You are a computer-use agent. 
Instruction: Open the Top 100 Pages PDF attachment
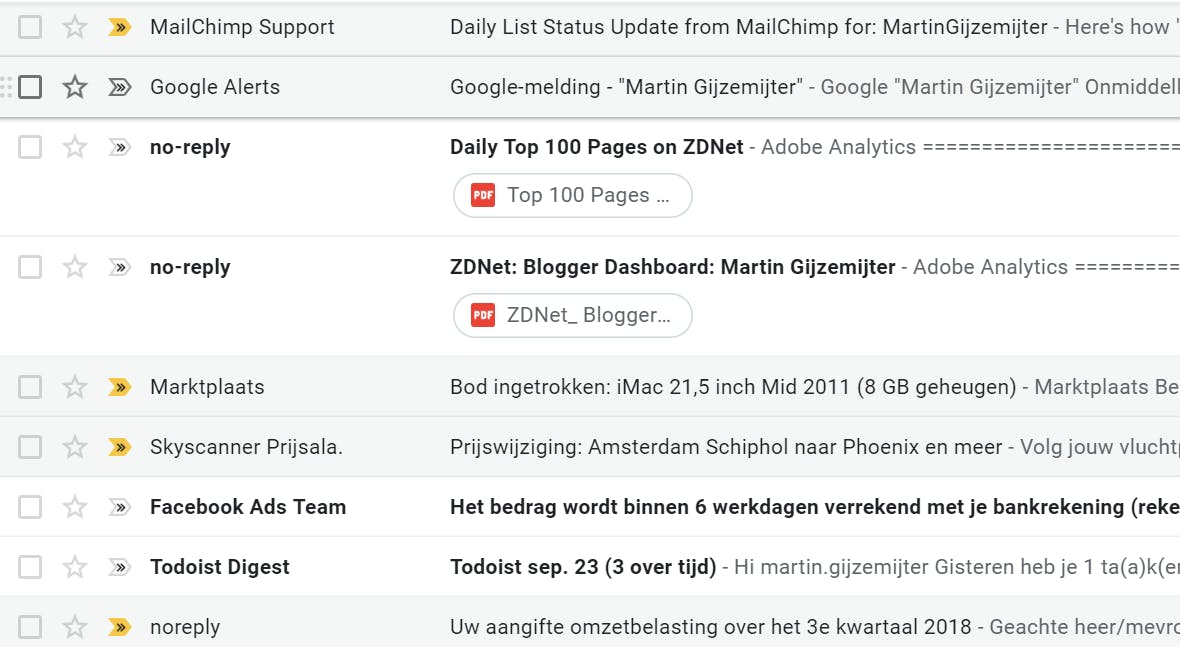(572, 195)
